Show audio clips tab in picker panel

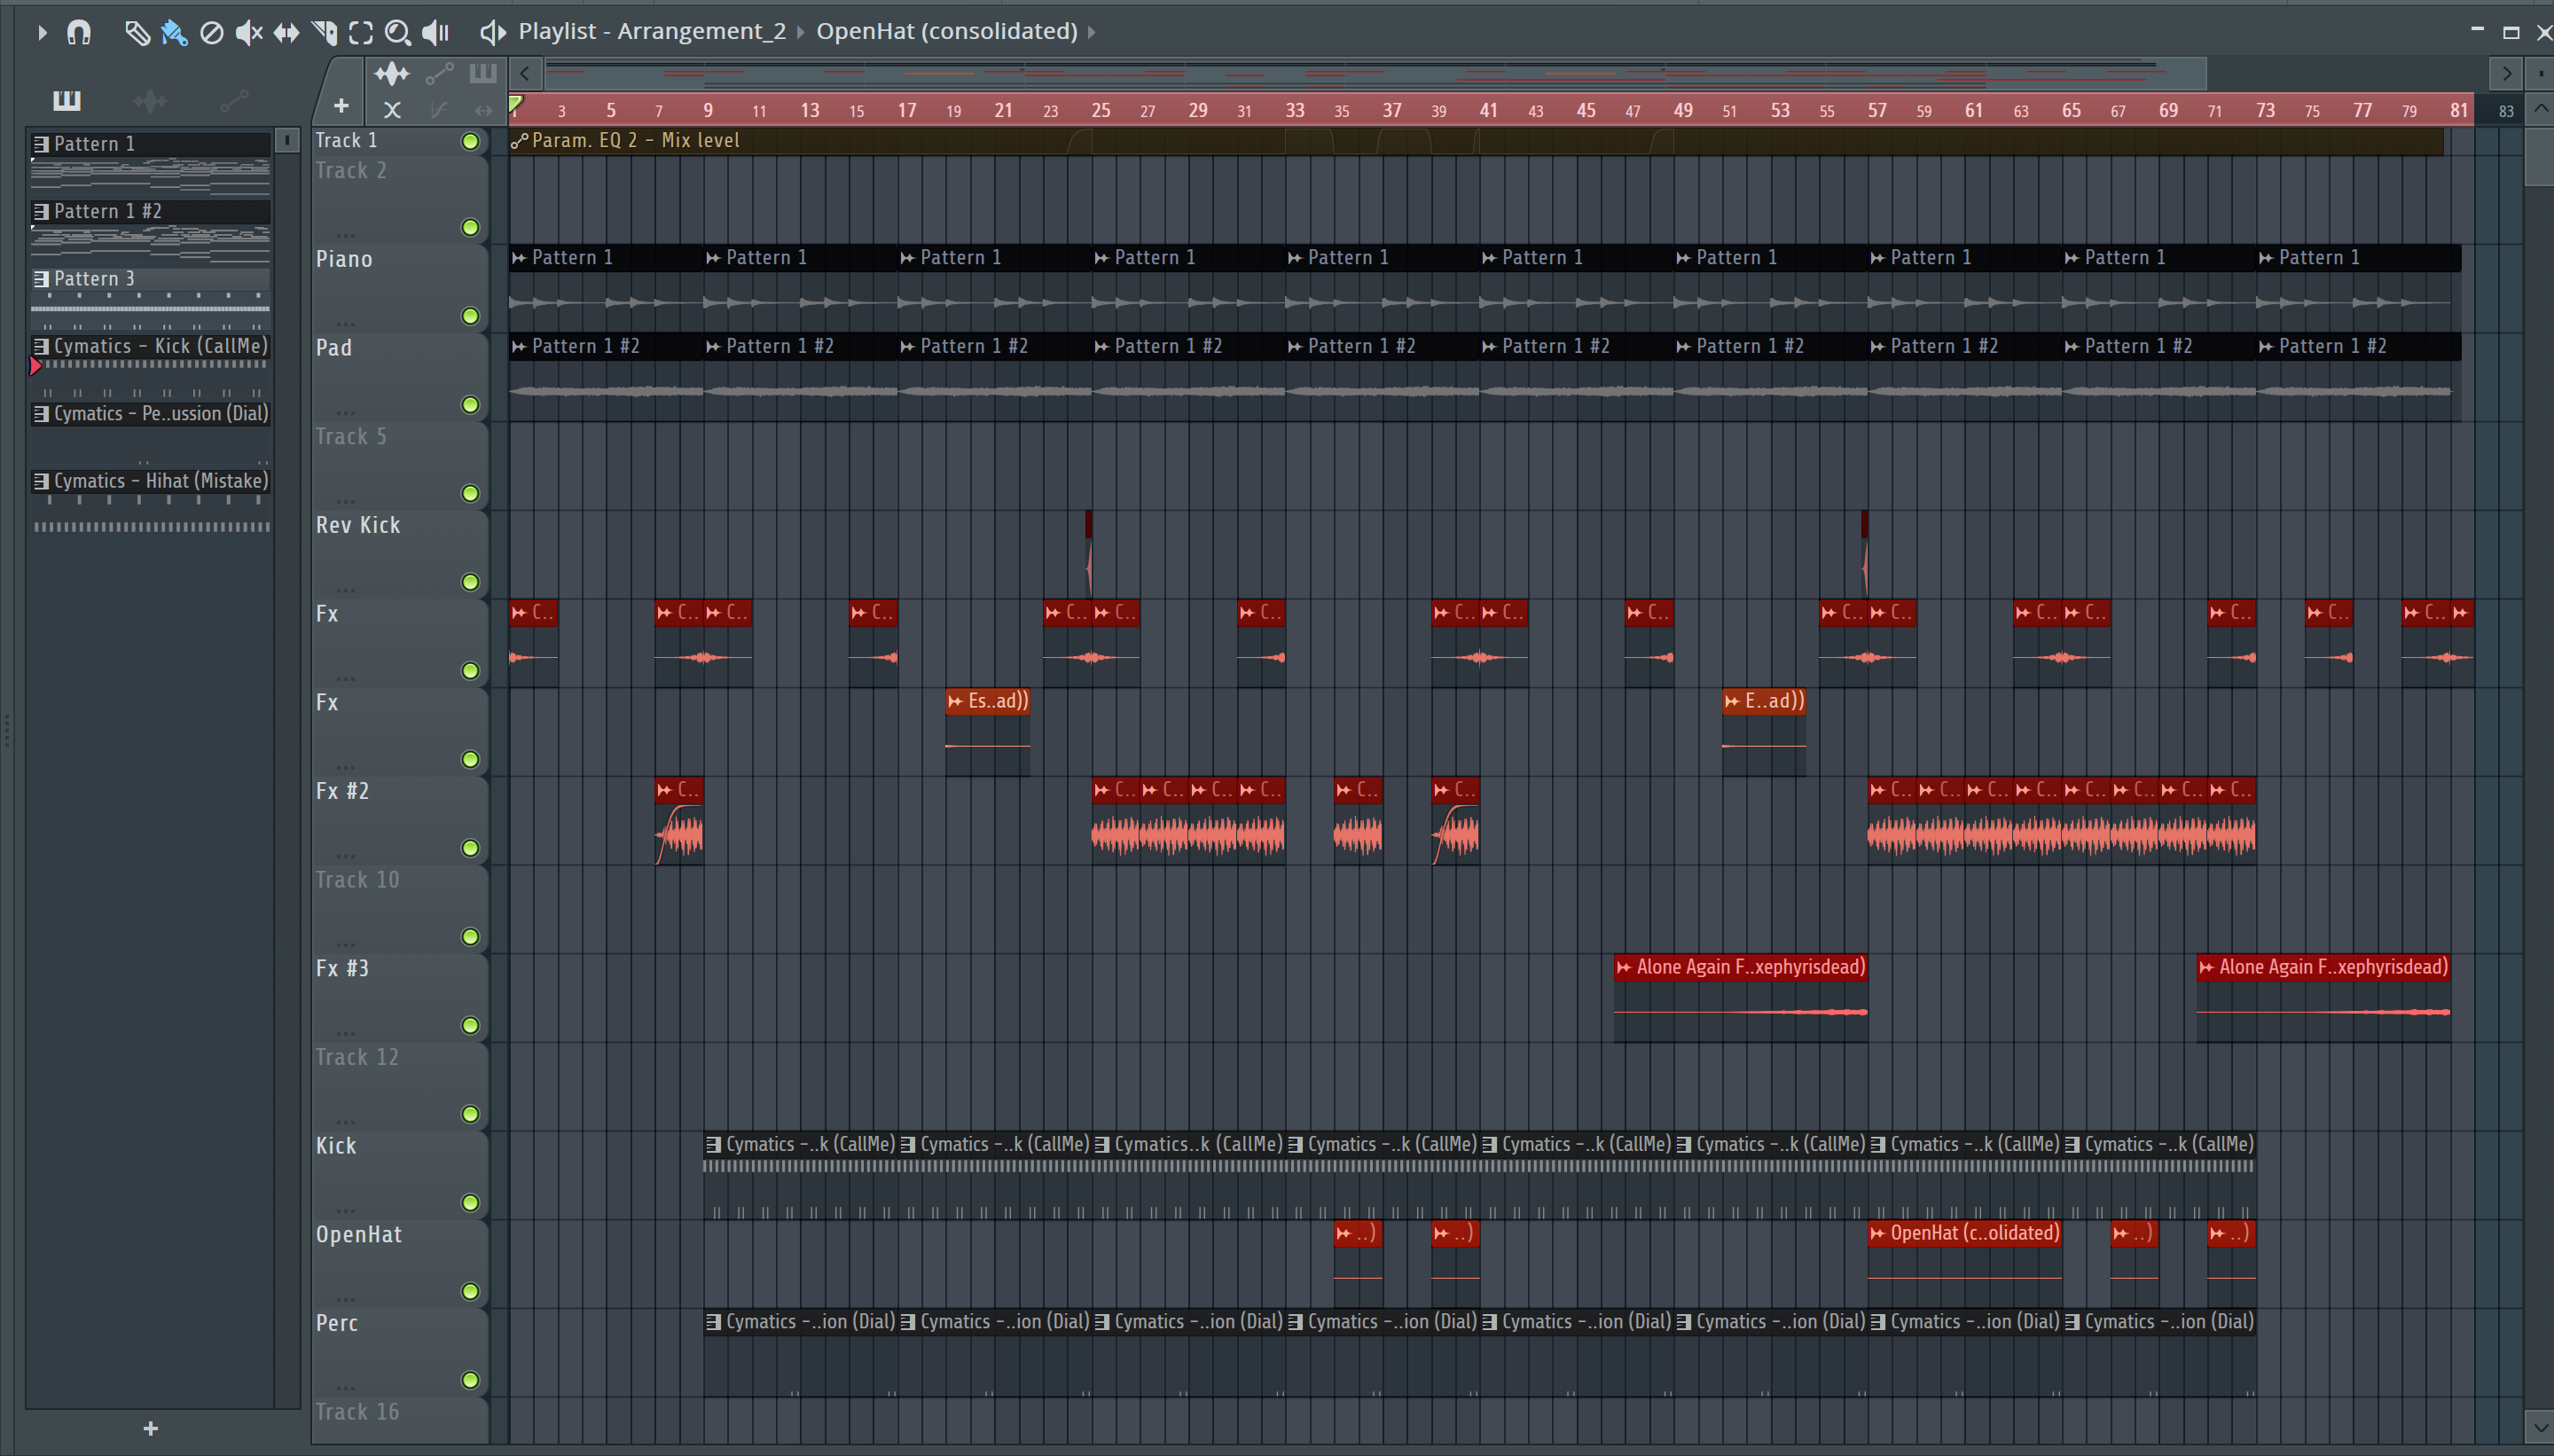coord(150,100)
